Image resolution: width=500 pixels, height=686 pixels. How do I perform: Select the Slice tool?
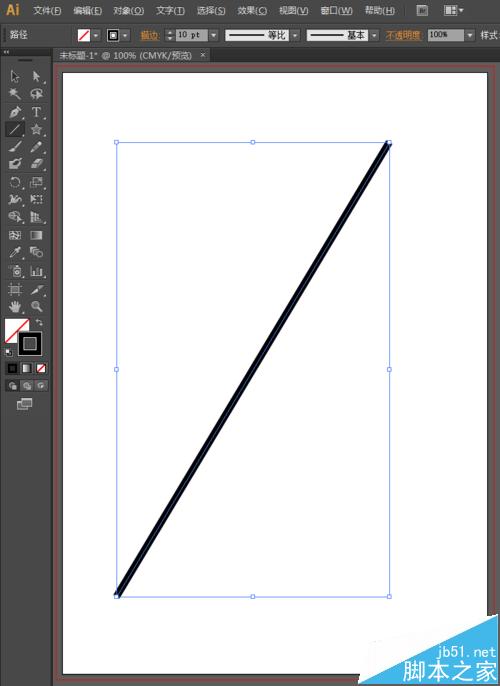click(36, 289)
